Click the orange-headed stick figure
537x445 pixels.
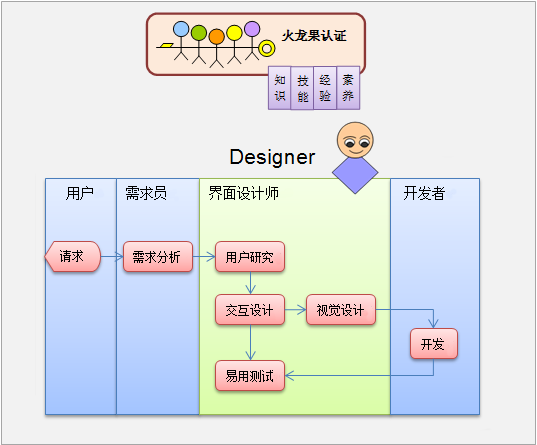pos(216,48)
